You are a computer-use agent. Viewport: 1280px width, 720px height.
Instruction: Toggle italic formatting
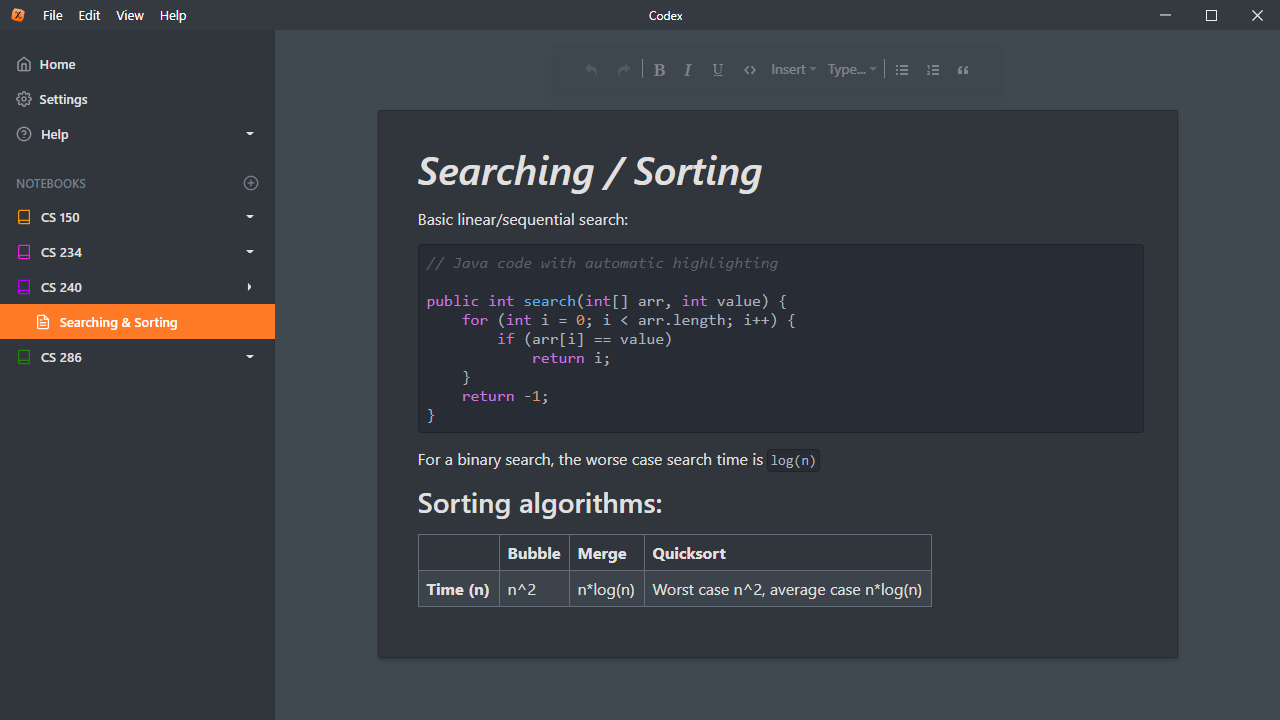coord(688,70)
